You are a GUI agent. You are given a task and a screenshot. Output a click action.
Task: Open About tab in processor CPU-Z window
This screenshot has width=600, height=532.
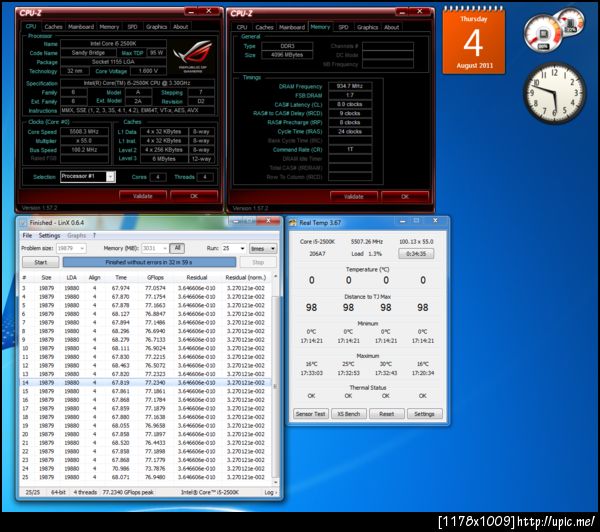(x=181, y=27)
